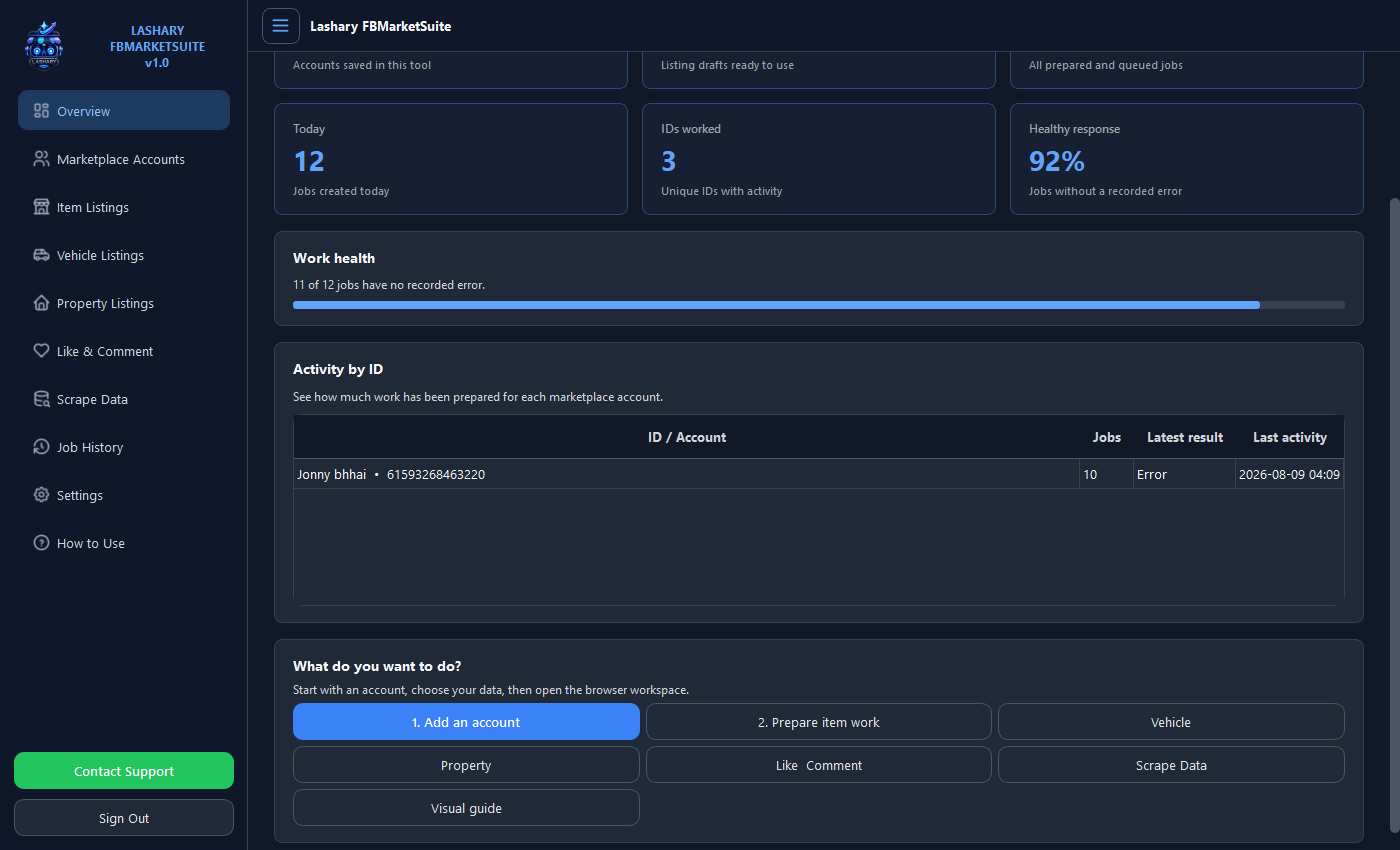Click the Property Listings house icon

41,303
